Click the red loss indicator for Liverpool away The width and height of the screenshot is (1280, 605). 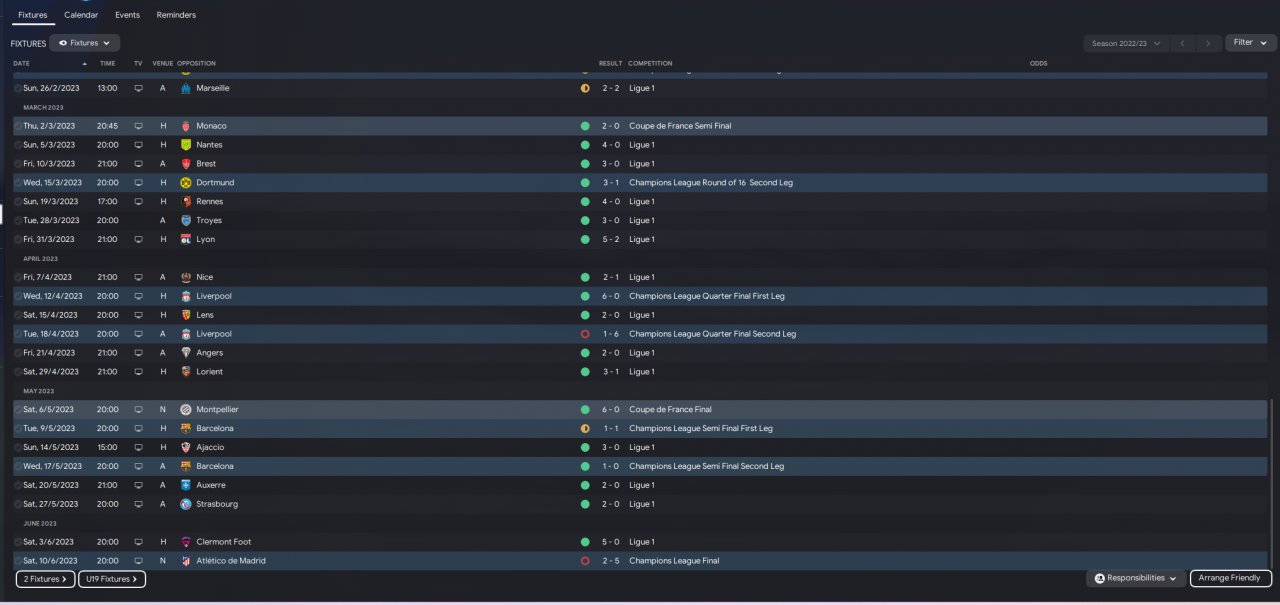(x=585, y=334)
